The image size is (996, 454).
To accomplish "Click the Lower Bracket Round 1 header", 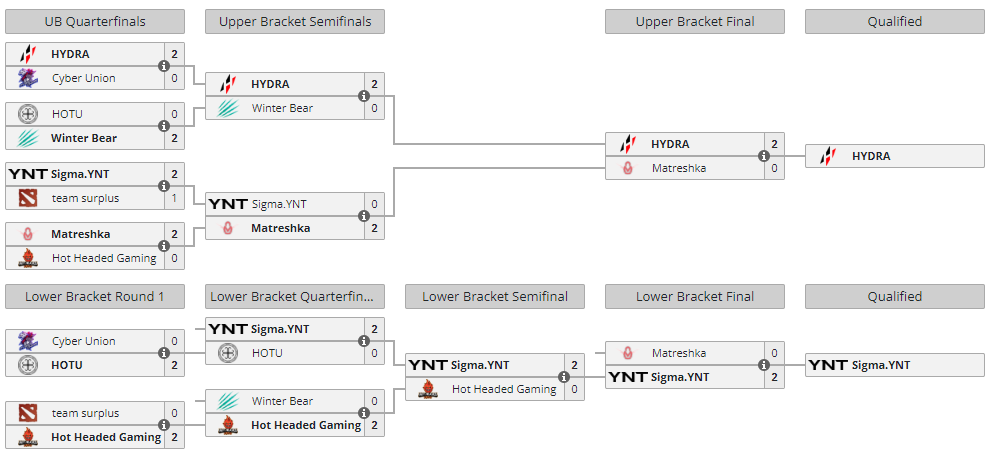I will pyautogui.click(x=95, y=296).
